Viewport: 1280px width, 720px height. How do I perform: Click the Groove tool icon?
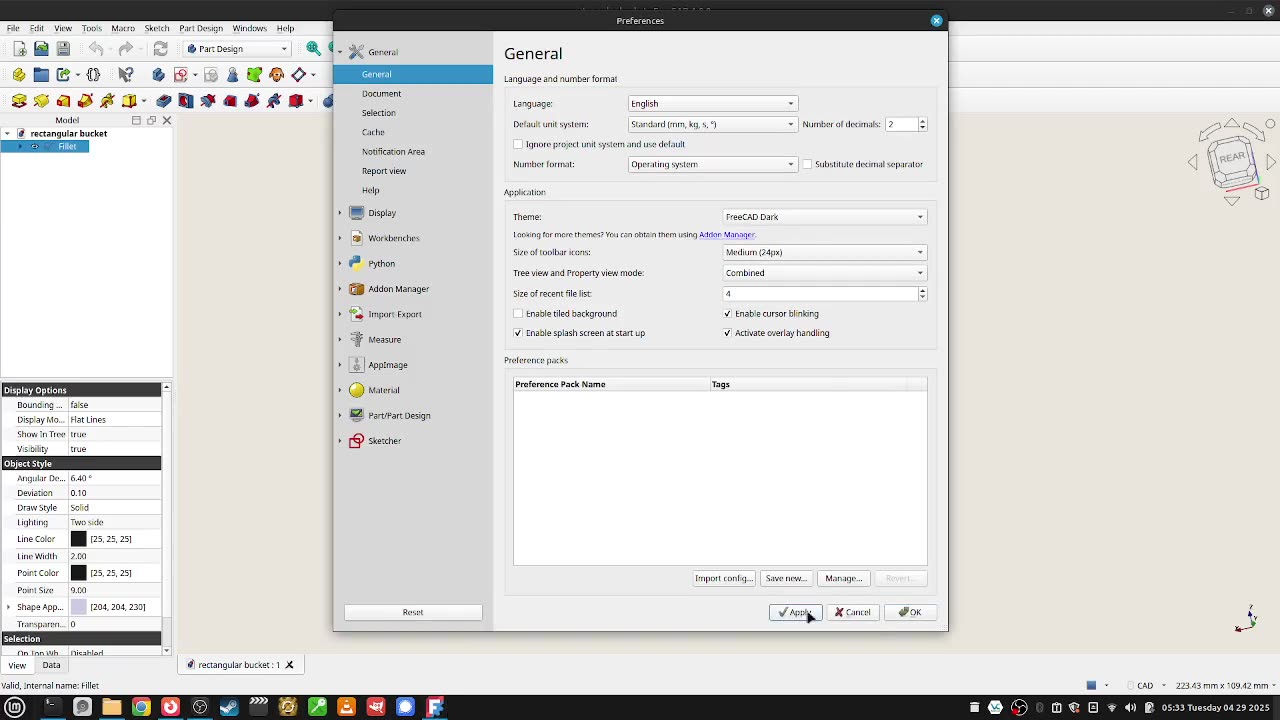click(208, 101)
